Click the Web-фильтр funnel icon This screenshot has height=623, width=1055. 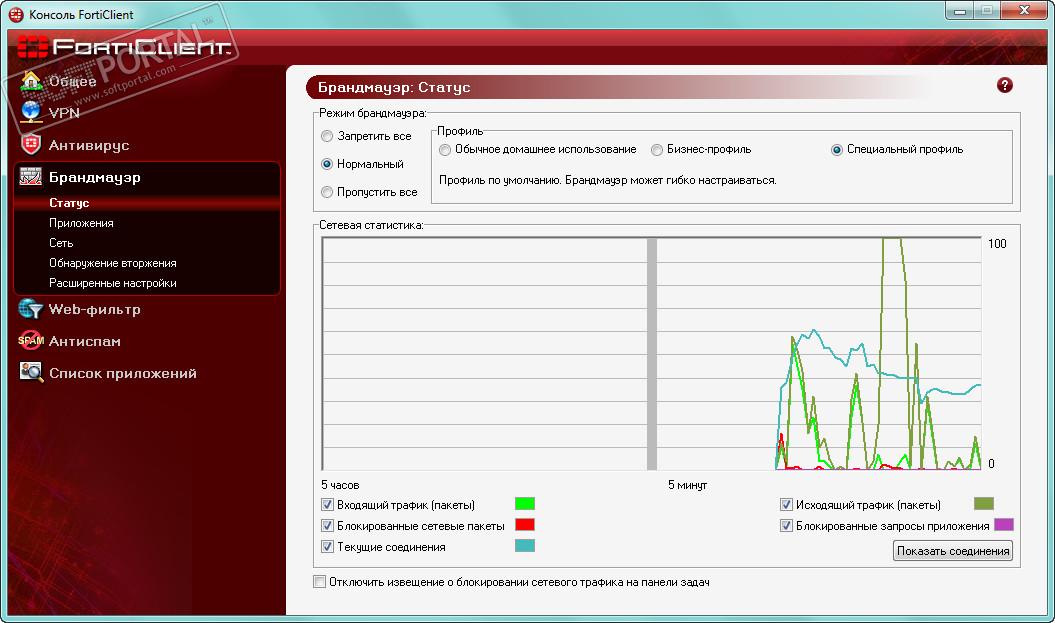click(x=31, y=309)
